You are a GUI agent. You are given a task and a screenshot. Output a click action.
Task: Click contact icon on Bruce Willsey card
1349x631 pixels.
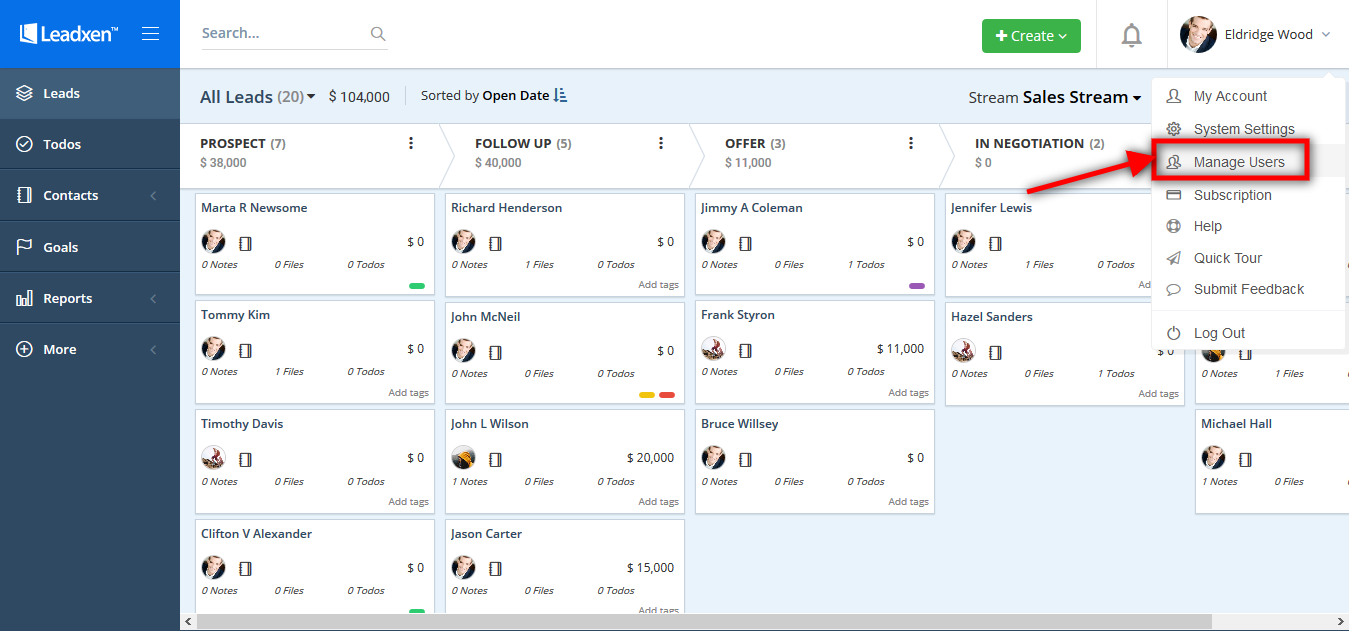point(745,459)
